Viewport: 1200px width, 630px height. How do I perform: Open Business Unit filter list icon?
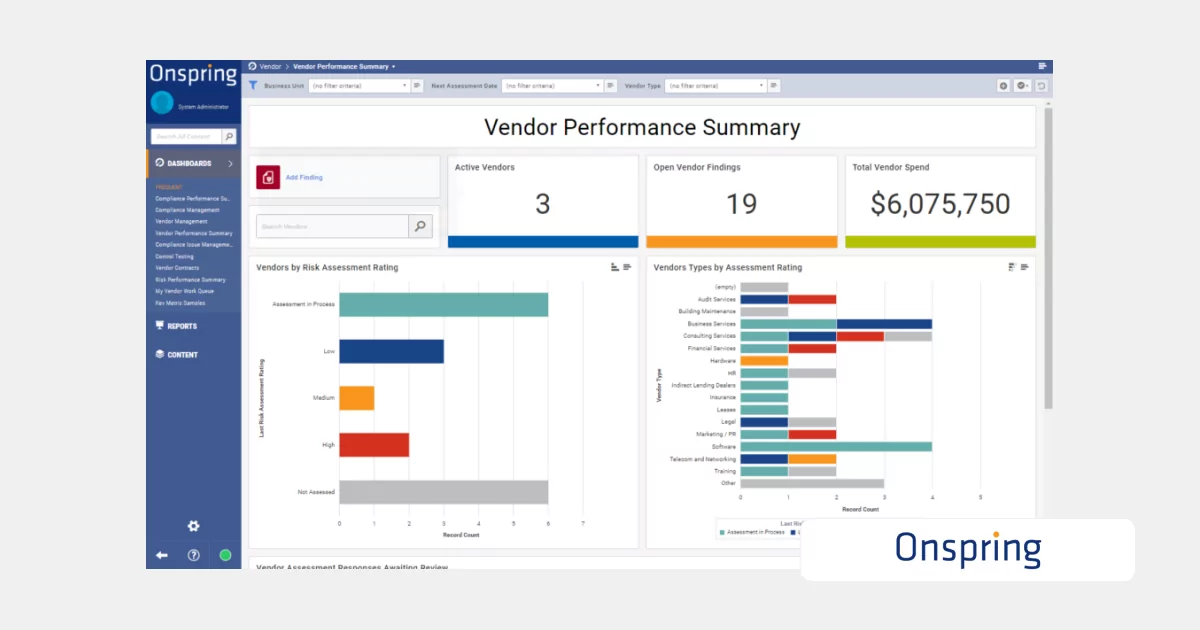417,86
